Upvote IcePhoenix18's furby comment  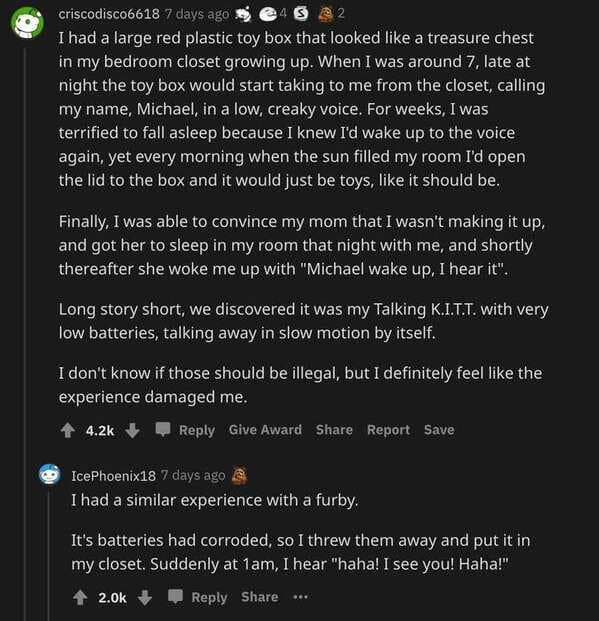pos(80,598)
